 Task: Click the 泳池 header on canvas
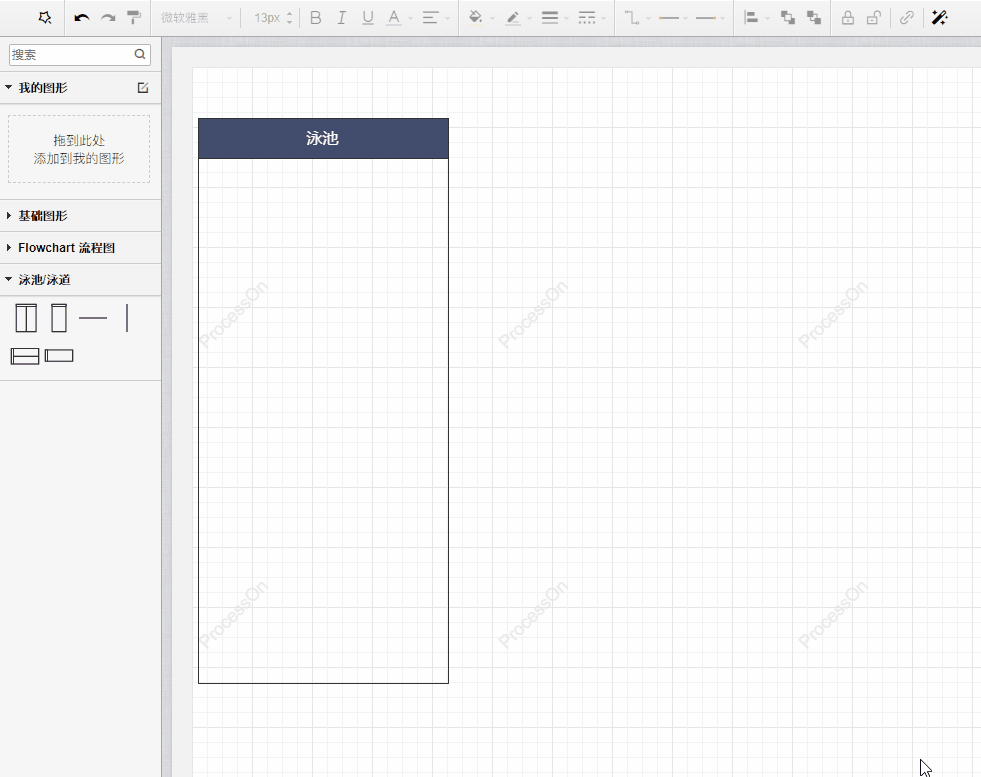coord(323,138)
